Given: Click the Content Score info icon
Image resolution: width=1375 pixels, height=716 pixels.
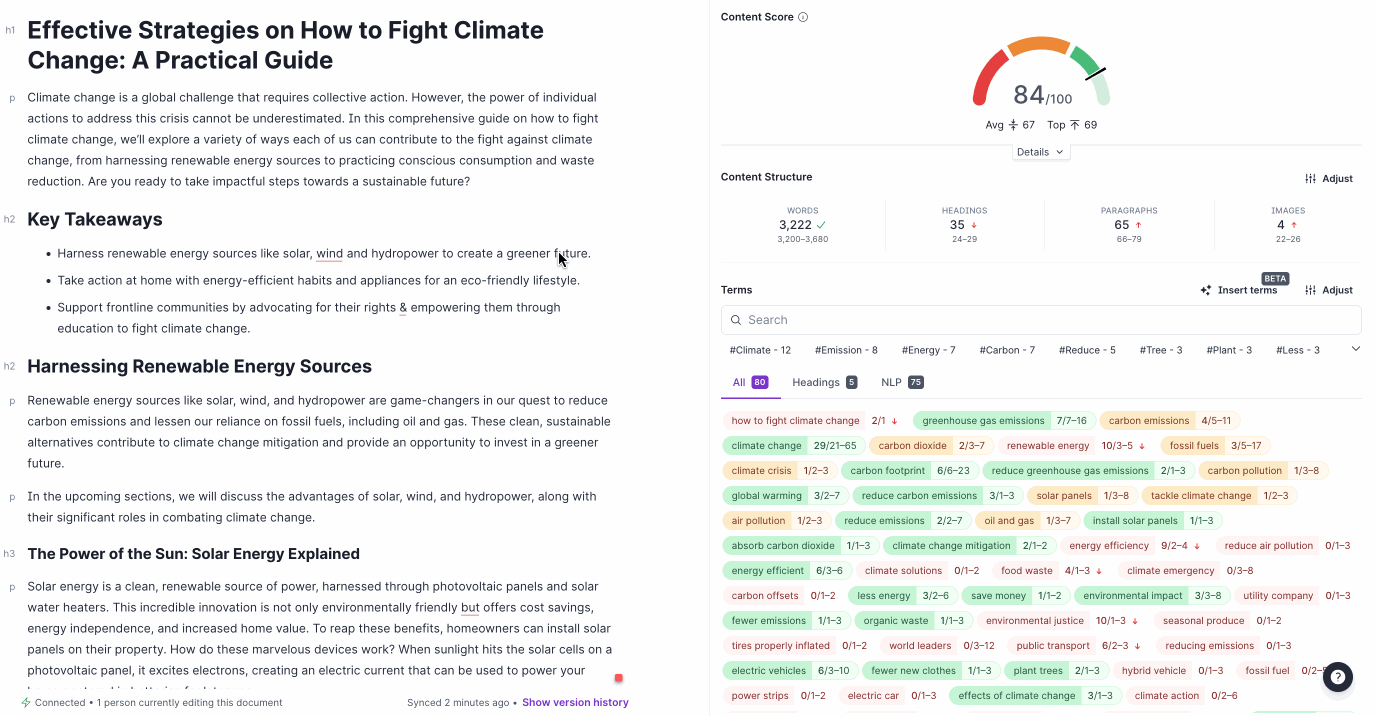Looking at the screenshot, I should (803, 17).
